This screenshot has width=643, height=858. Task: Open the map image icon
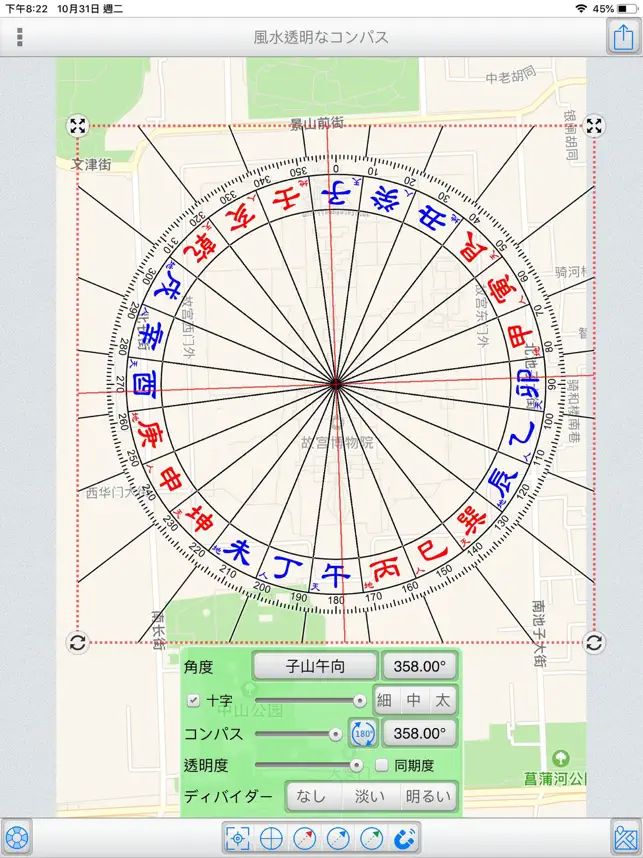coord(626,838)
